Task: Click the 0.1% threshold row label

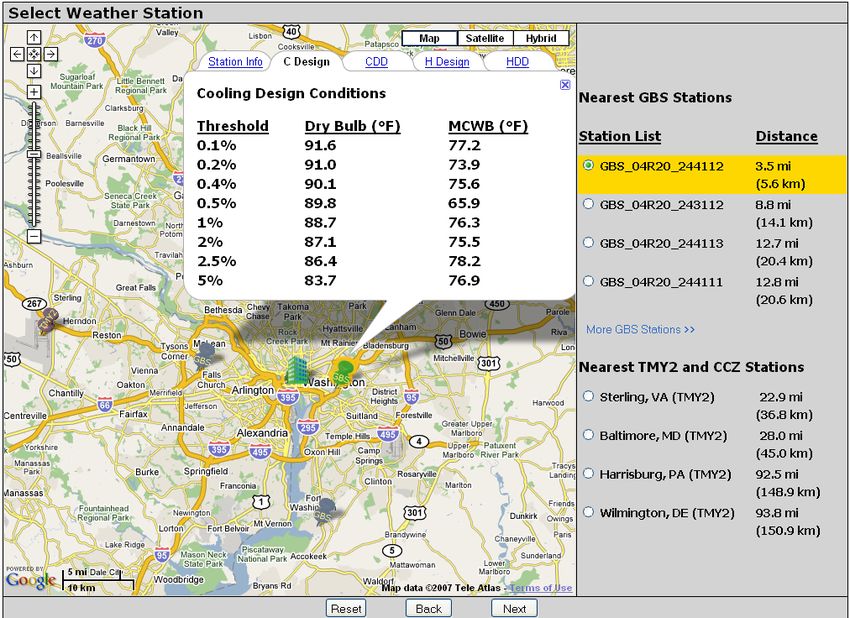Action: 216,146
